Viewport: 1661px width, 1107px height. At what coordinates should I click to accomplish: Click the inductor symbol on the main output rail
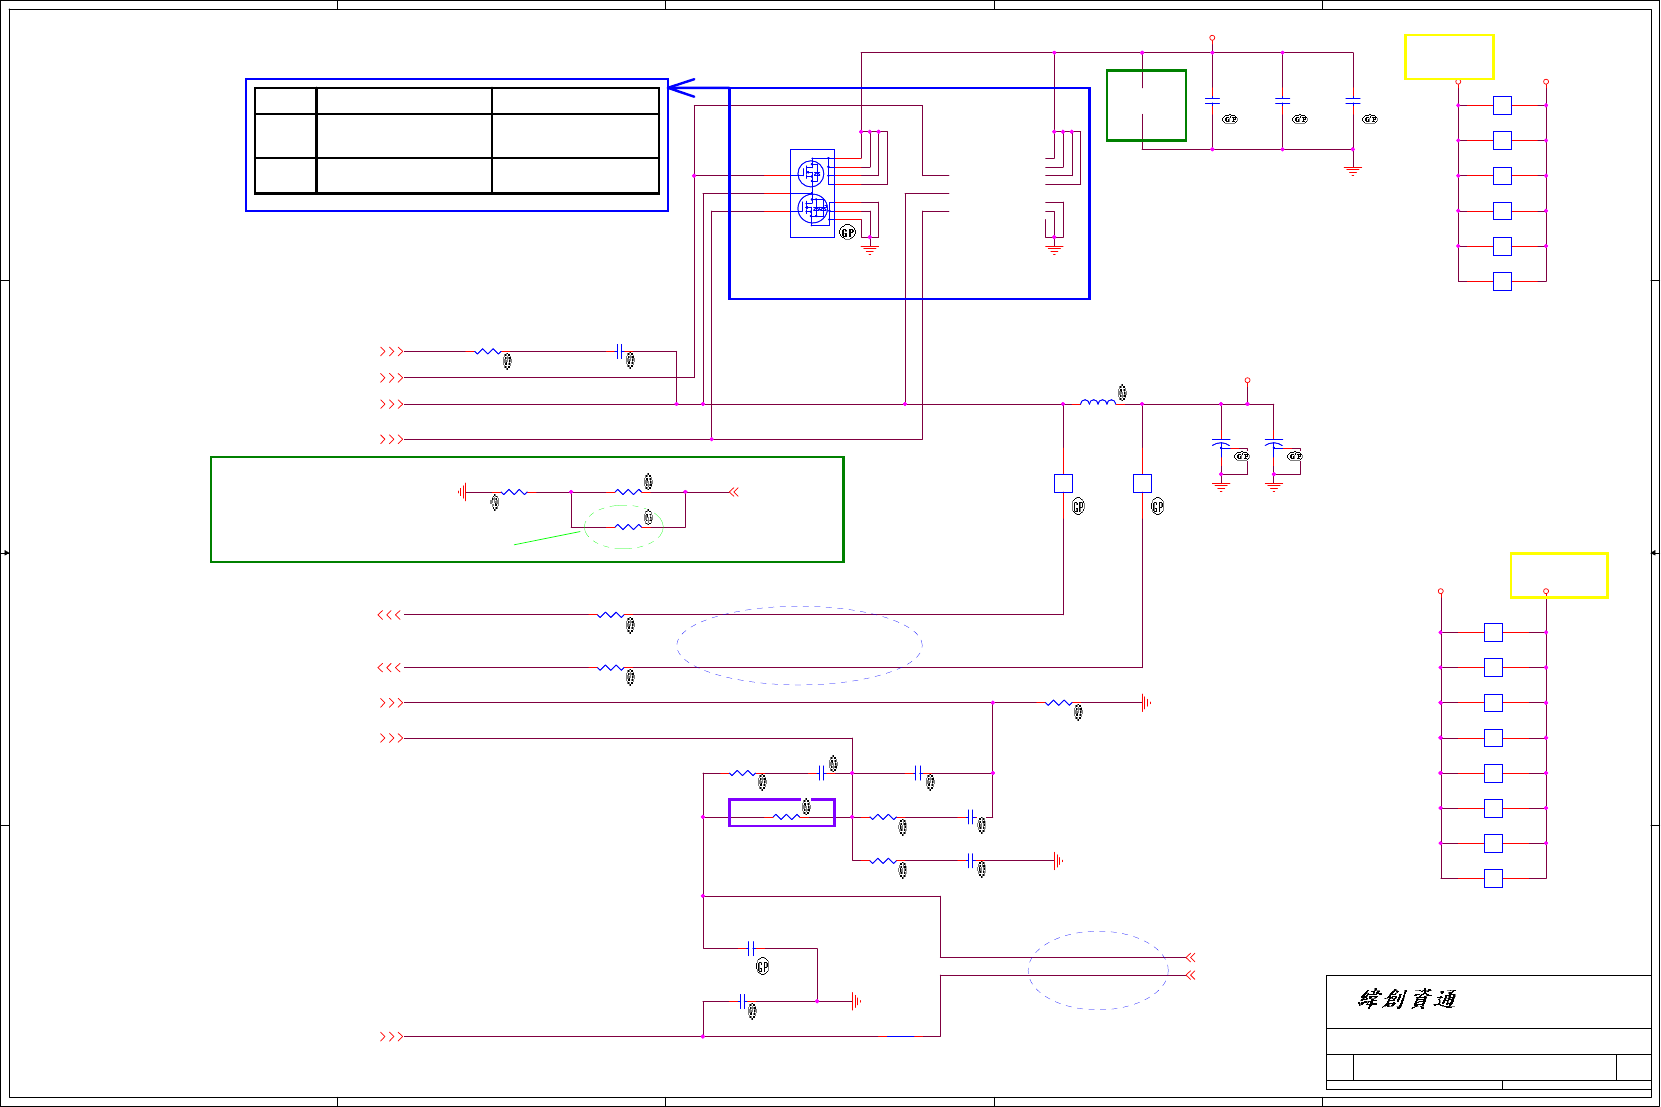click(1098, 402)
